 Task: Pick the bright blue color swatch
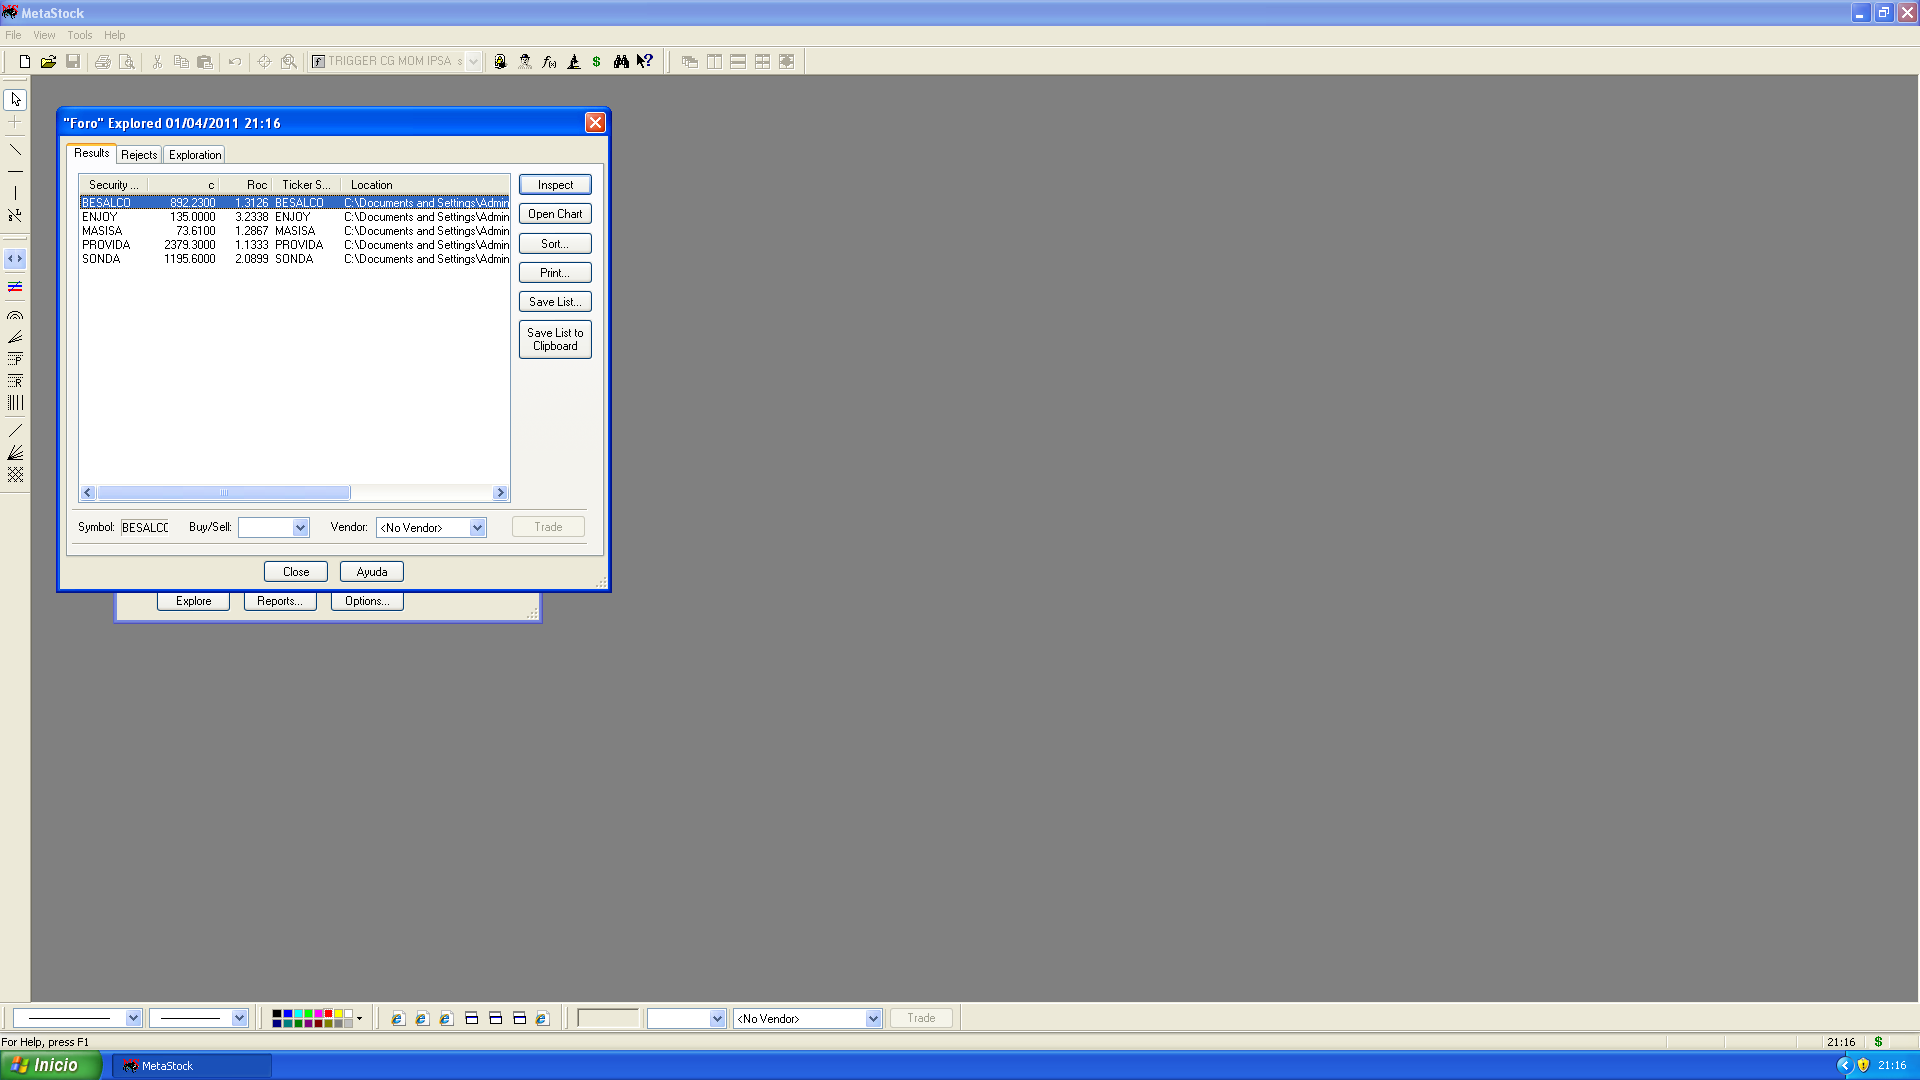[288, 1014]
